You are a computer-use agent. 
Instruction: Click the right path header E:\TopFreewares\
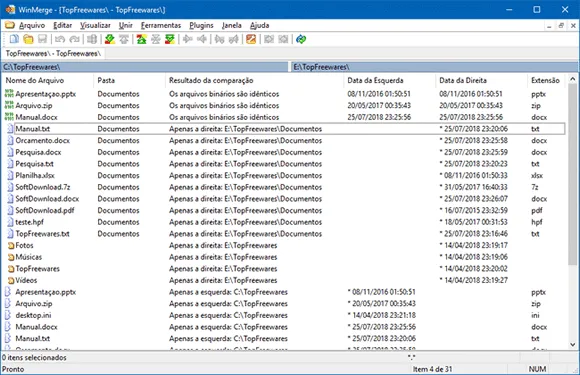(x=434, y=67)
